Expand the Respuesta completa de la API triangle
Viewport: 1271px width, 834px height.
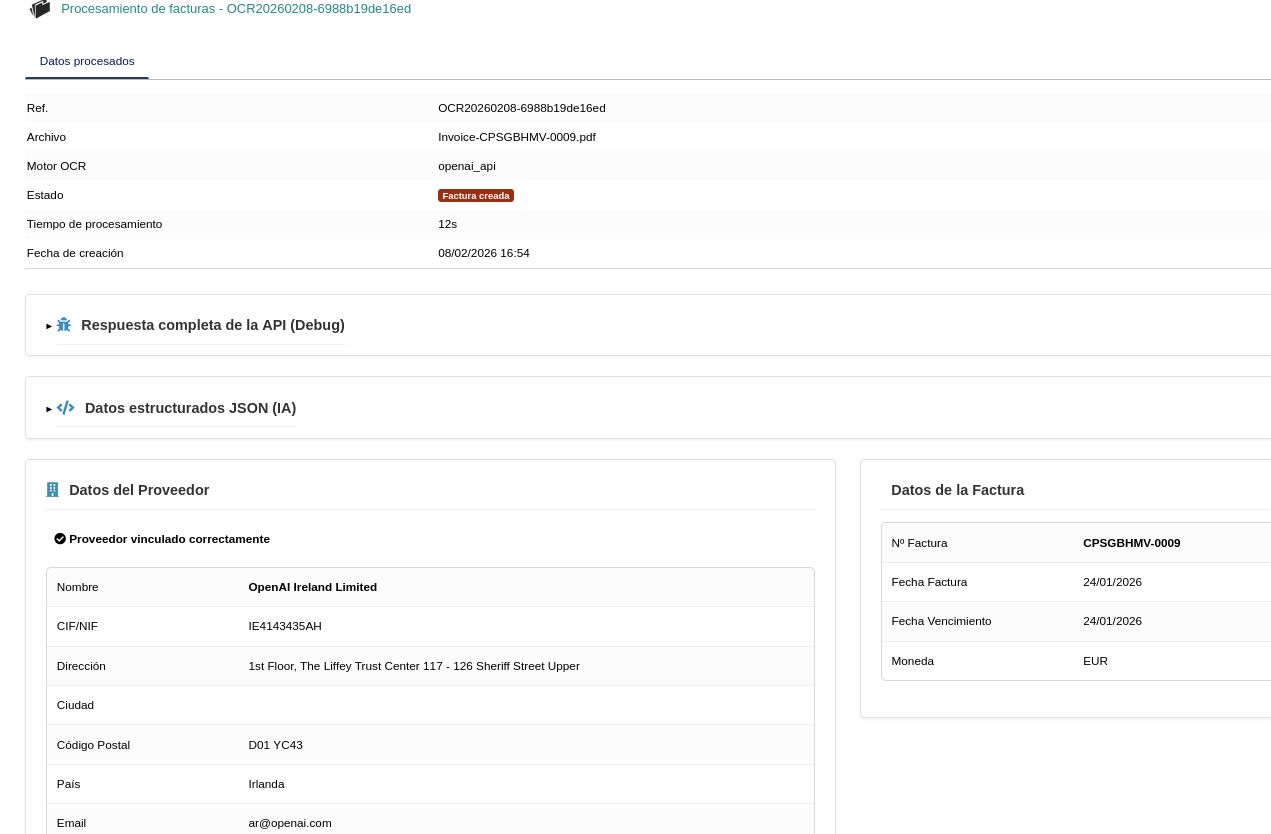(49, 326)
